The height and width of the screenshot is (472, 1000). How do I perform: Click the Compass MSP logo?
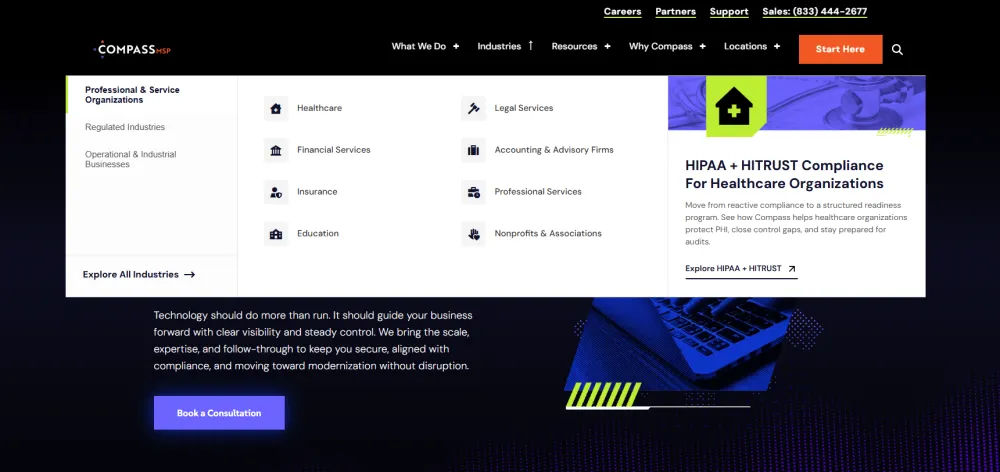coord(132,50)
